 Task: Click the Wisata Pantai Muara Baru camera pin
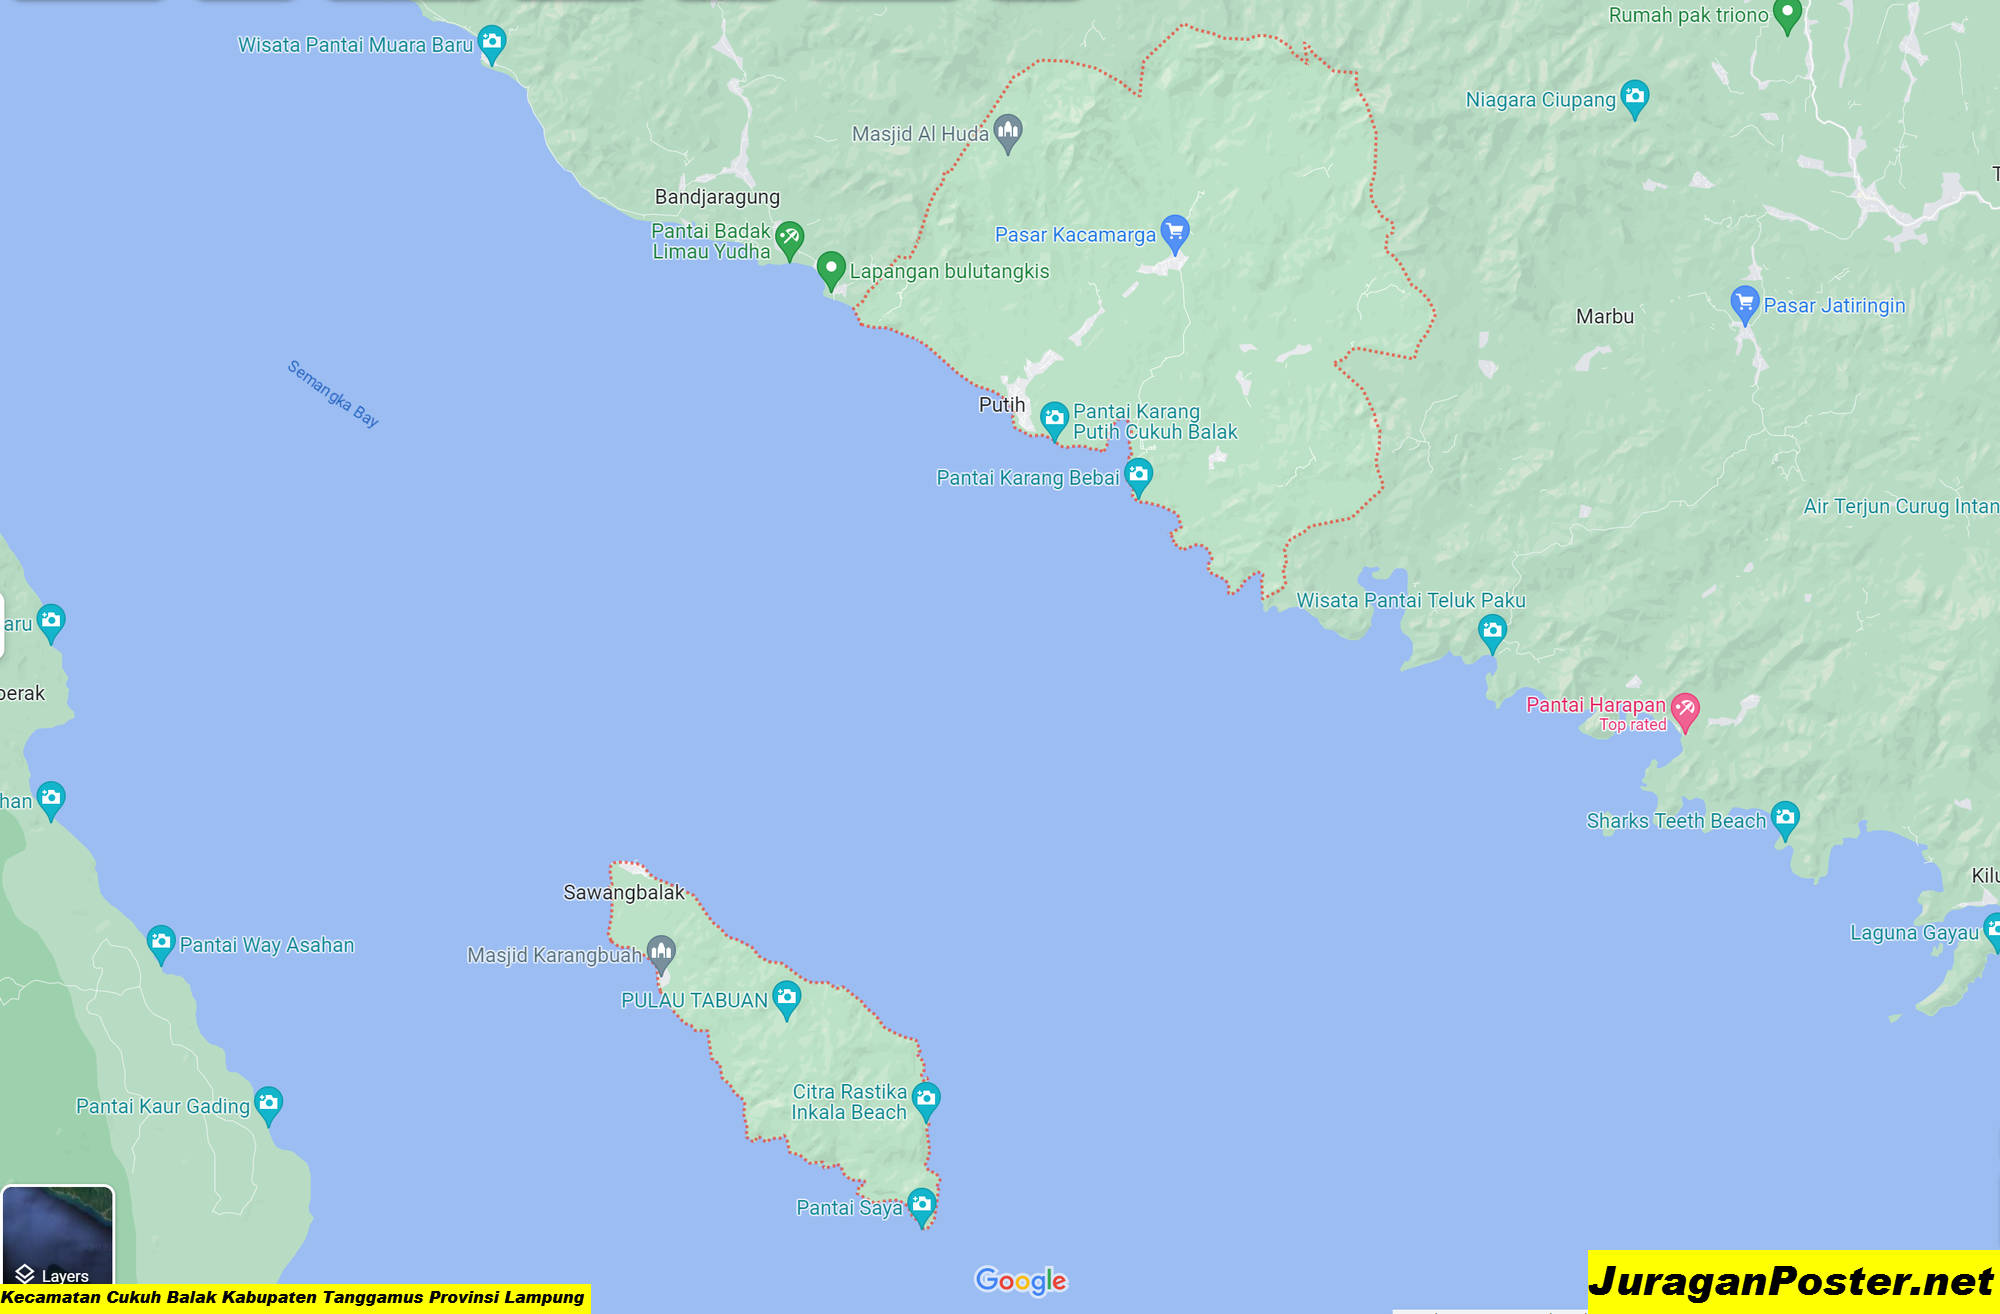(x=491, y=43)
